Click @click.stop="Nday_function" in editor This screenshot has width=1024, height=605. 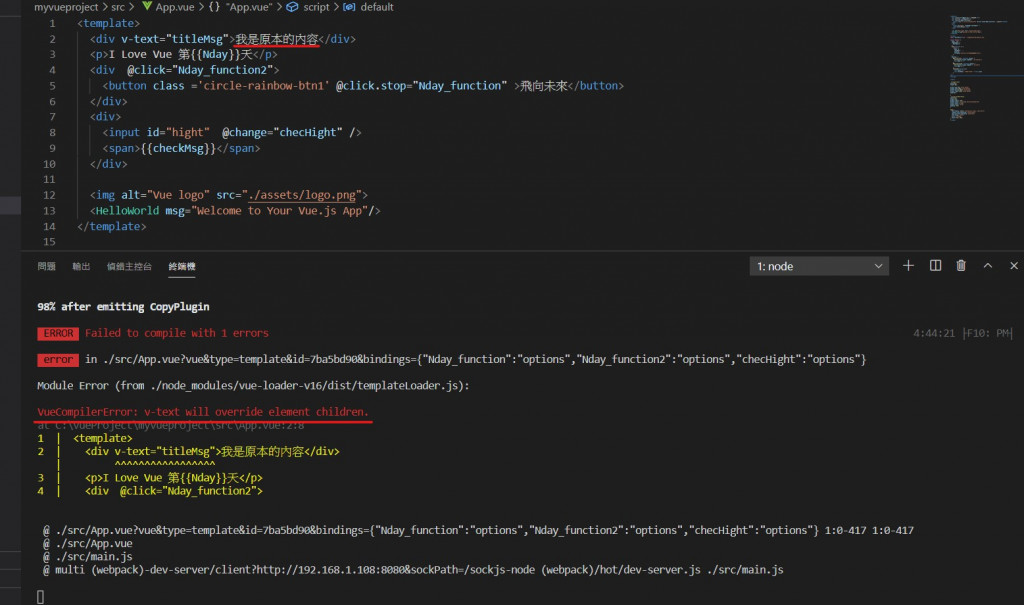coord(421,86)
